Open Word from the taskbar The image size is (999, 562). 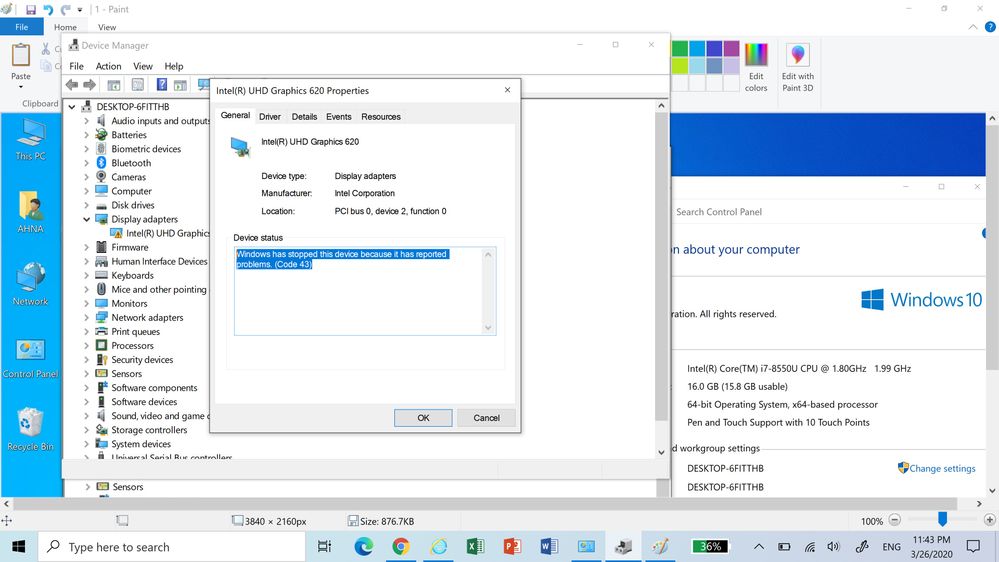[x=549, y=547]
